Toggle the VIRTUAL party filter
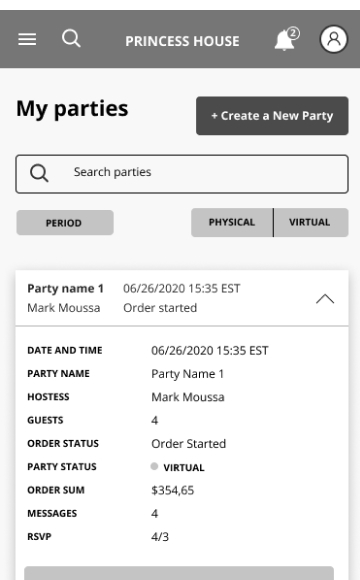Image resolution: width=360 pixels, height=580 pixels. point(311,222)
